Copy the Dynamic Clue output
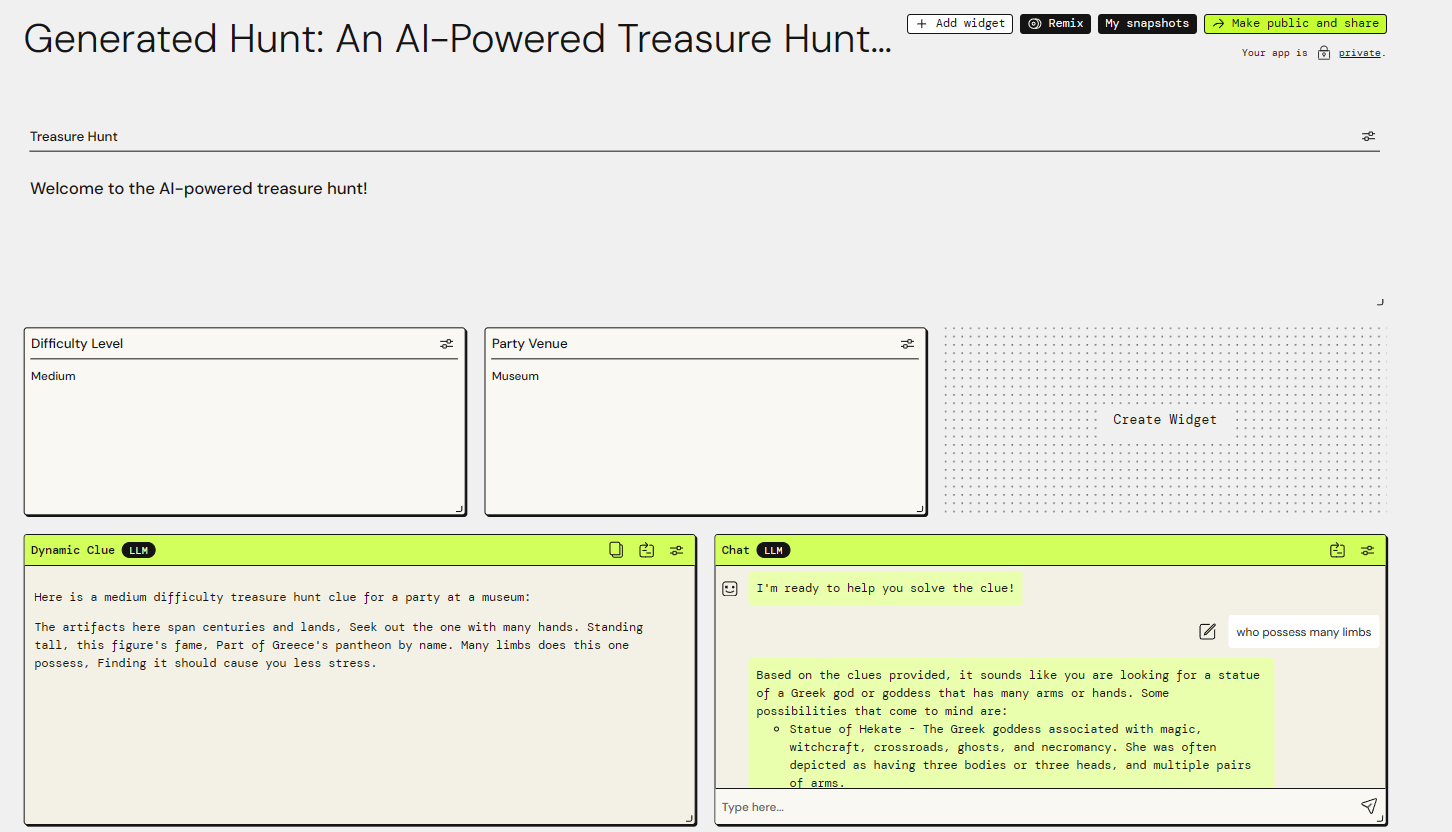 (616, 550)
